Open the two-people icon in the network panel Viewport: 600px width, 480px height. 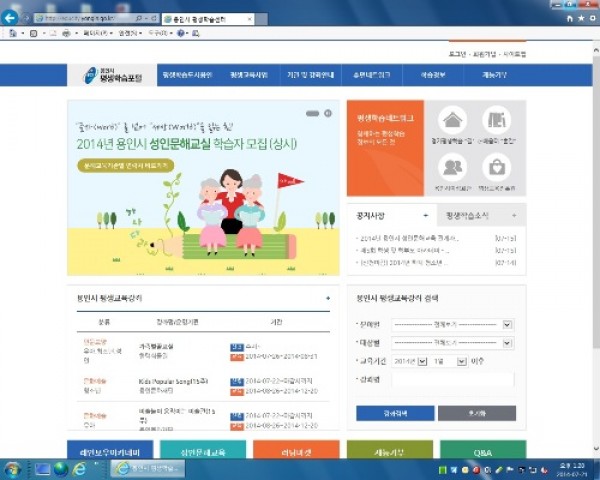(452, 166)
